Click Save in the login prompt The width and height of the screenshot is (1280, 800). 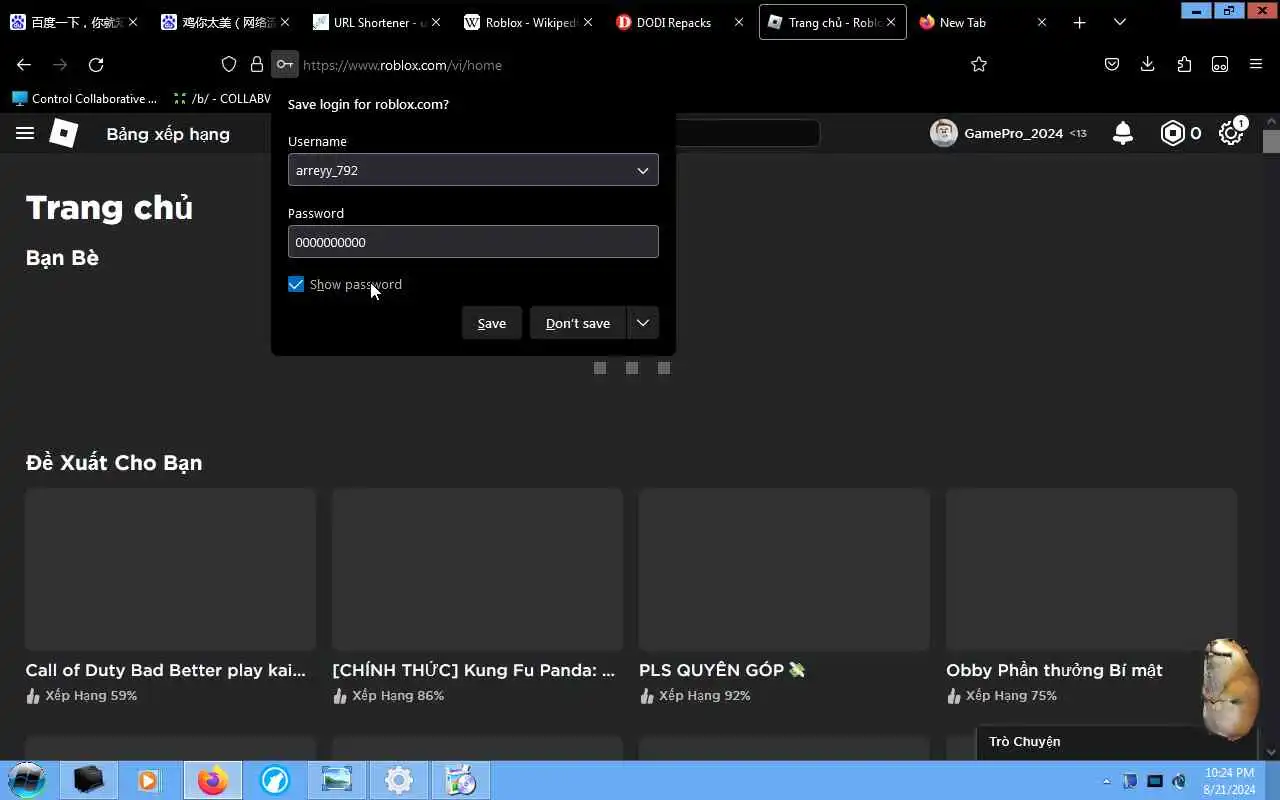tap(492, 323)
